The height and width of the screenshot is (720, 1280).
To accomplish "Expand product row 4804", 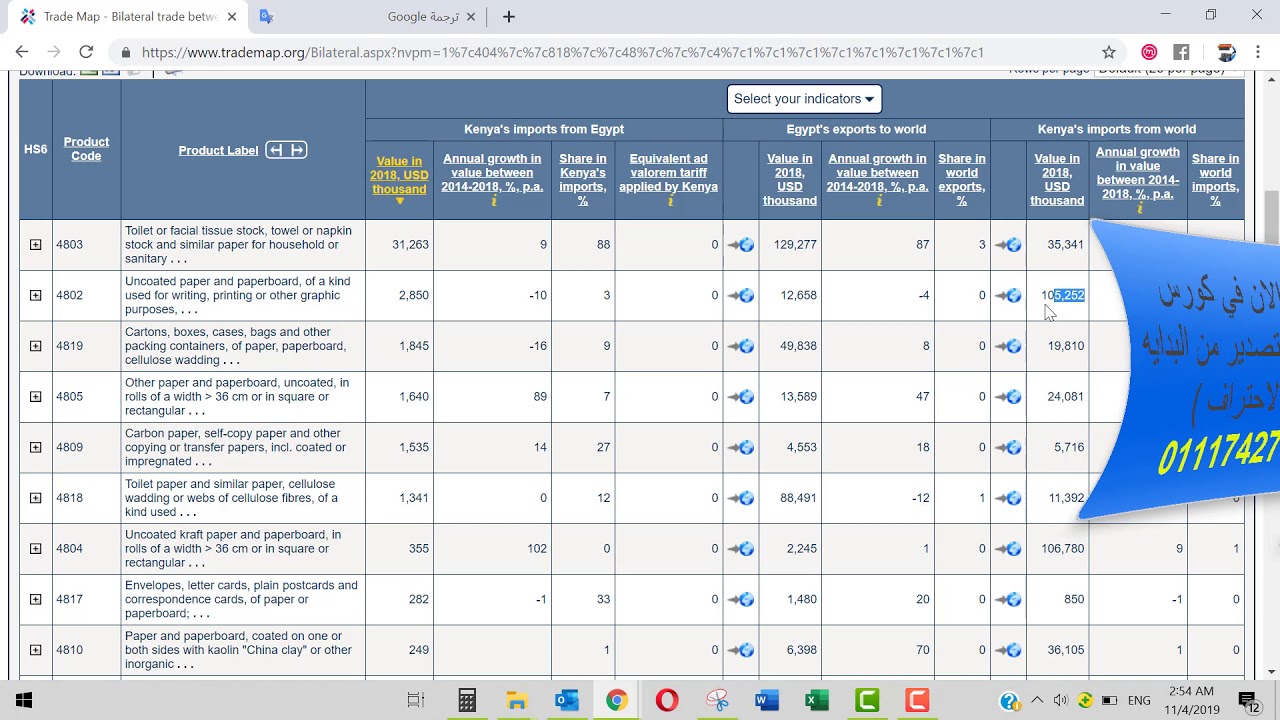I will [36, 549].
